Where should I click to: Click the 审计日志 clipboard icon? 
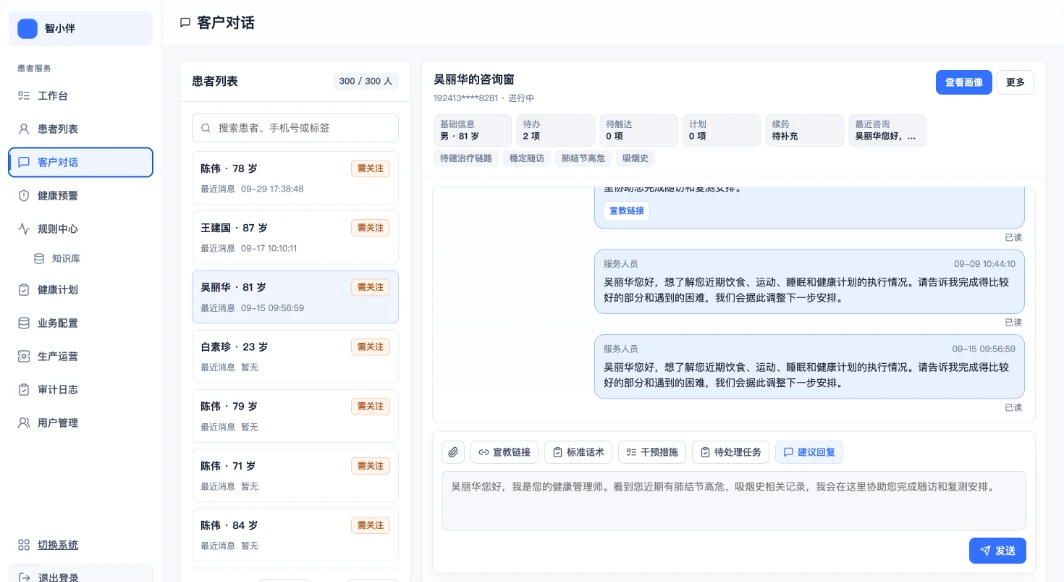[24, 389]
